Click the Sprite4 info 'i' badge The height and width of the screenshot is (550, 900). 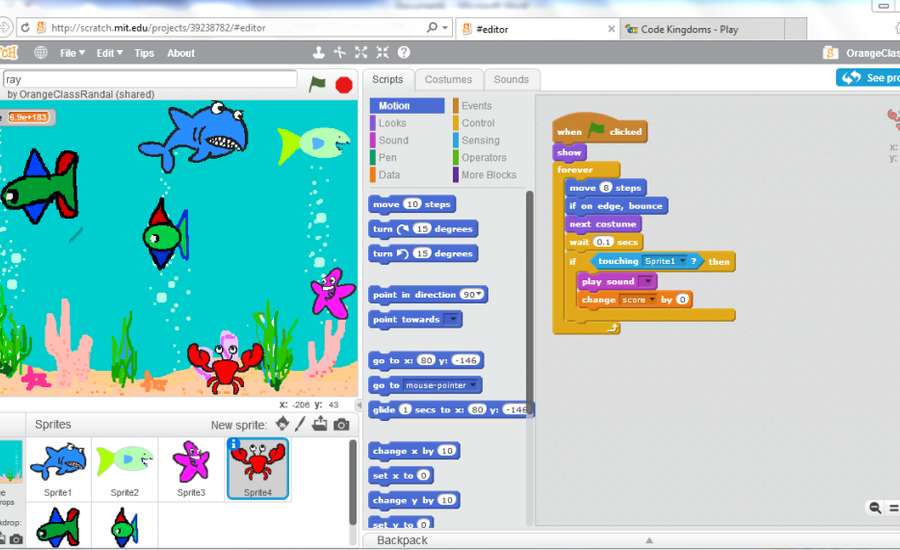[234, 444]
